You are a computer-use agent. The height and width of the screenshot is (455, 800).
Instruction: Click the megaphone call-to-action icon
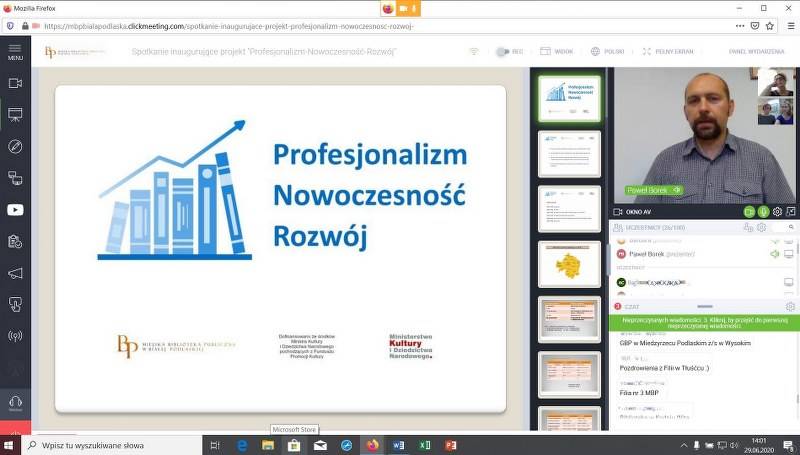[15, 273]
